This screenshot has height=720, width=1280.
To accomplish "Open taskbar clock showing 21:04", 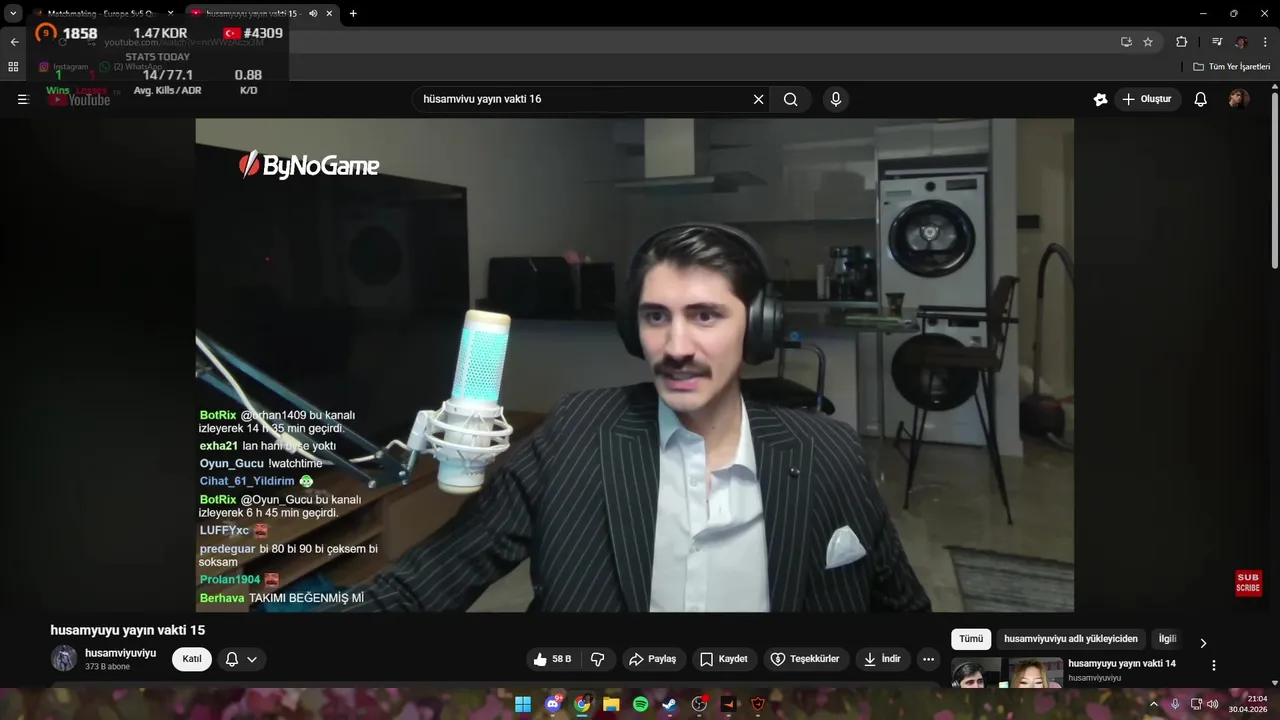I will (1248, 704).
